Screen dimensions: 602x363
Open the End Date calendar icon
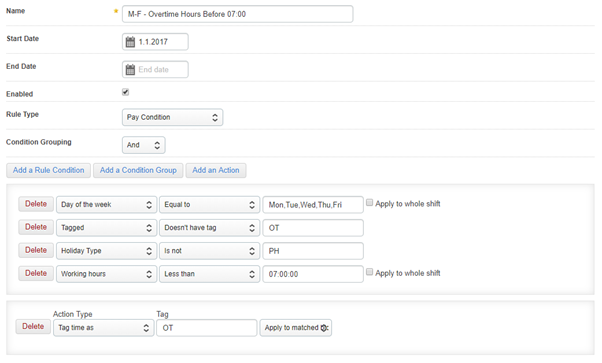130,70
